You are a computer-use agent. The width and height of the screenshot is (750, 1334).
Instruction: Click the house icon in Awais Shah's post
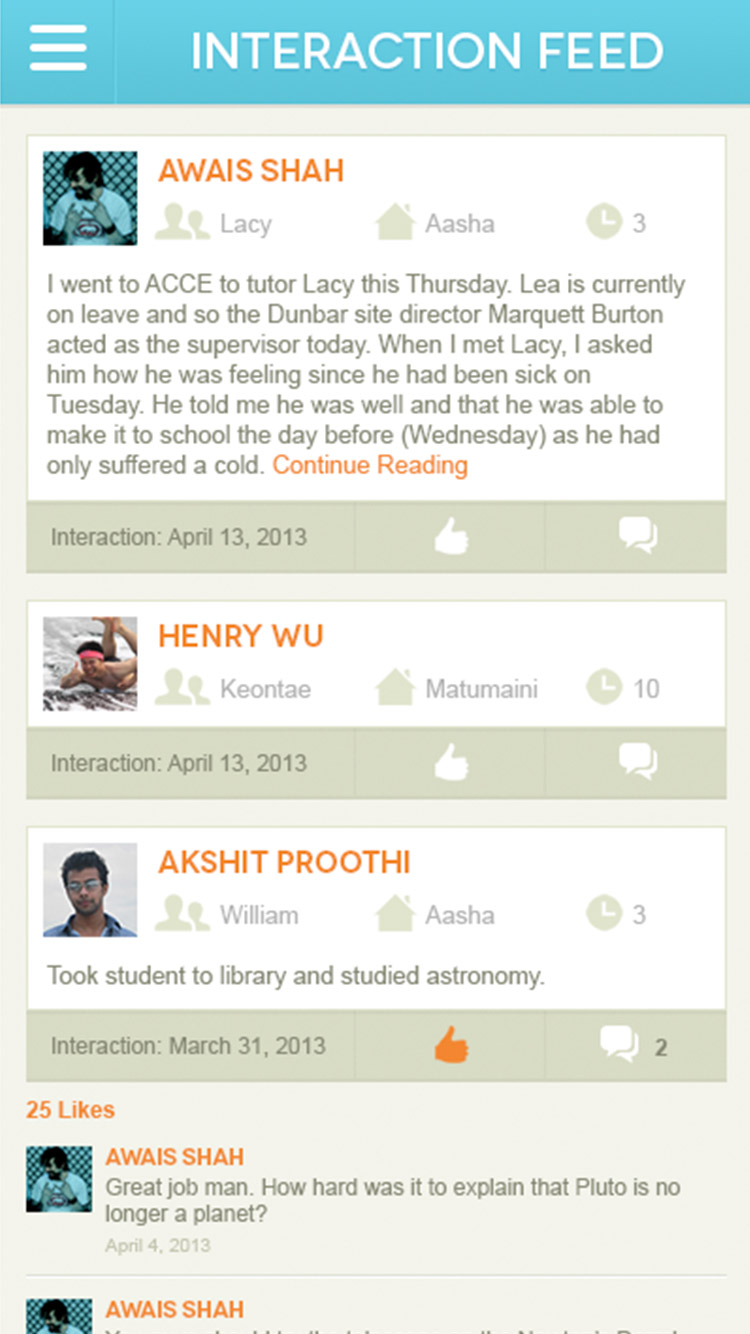click(395, 223)
